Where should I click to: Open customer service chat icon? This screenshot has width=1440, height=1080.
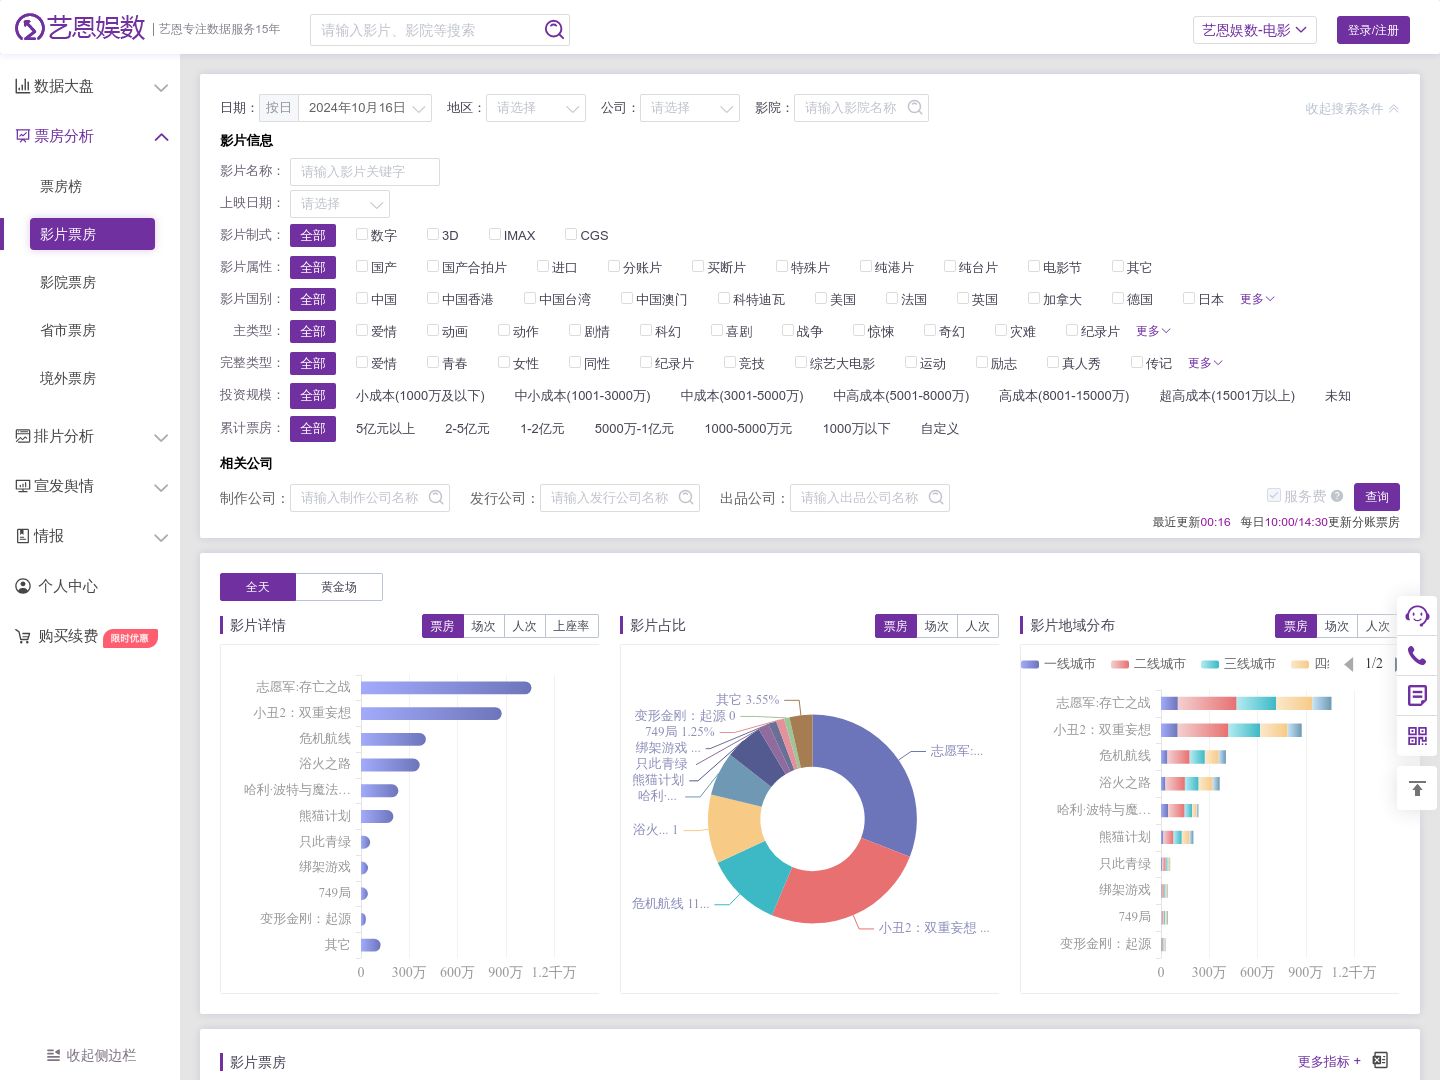tap(1417, 615)
